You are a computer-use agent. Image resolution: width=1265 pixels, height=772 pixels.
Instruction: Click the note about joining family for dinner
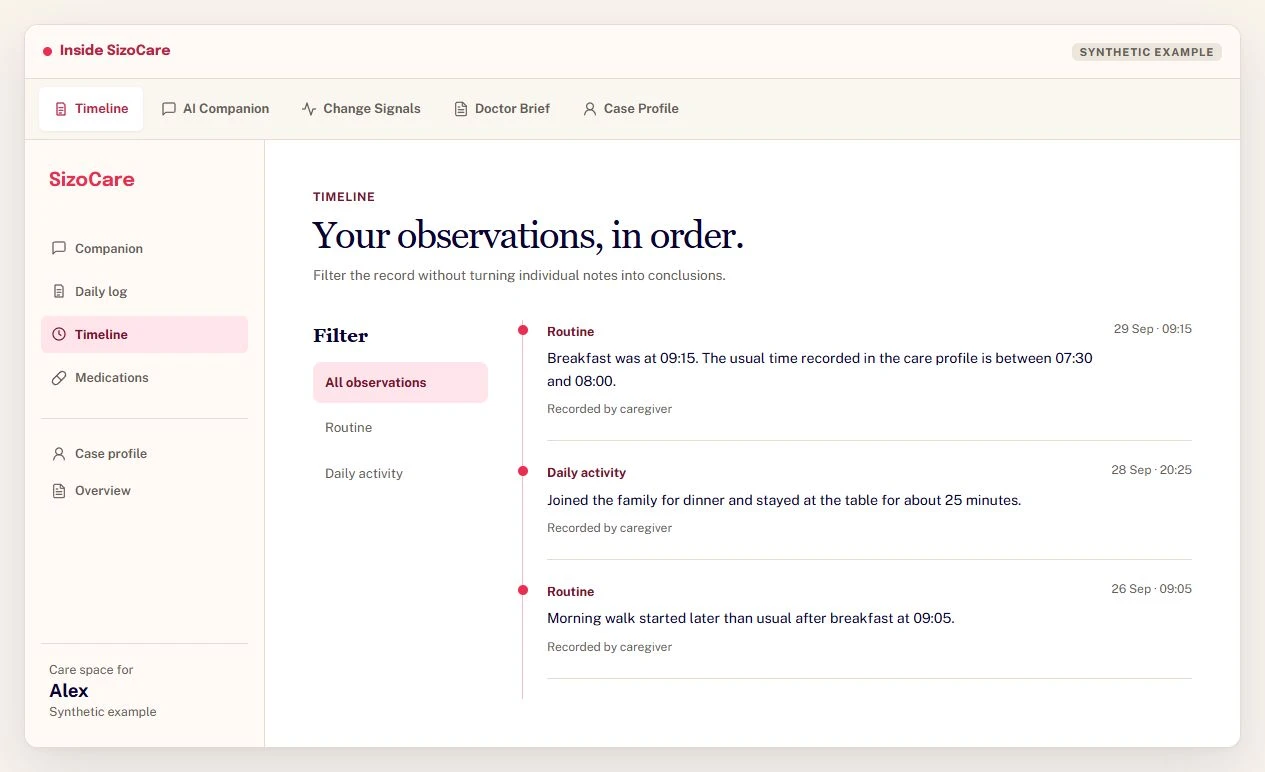coord(784,500)
